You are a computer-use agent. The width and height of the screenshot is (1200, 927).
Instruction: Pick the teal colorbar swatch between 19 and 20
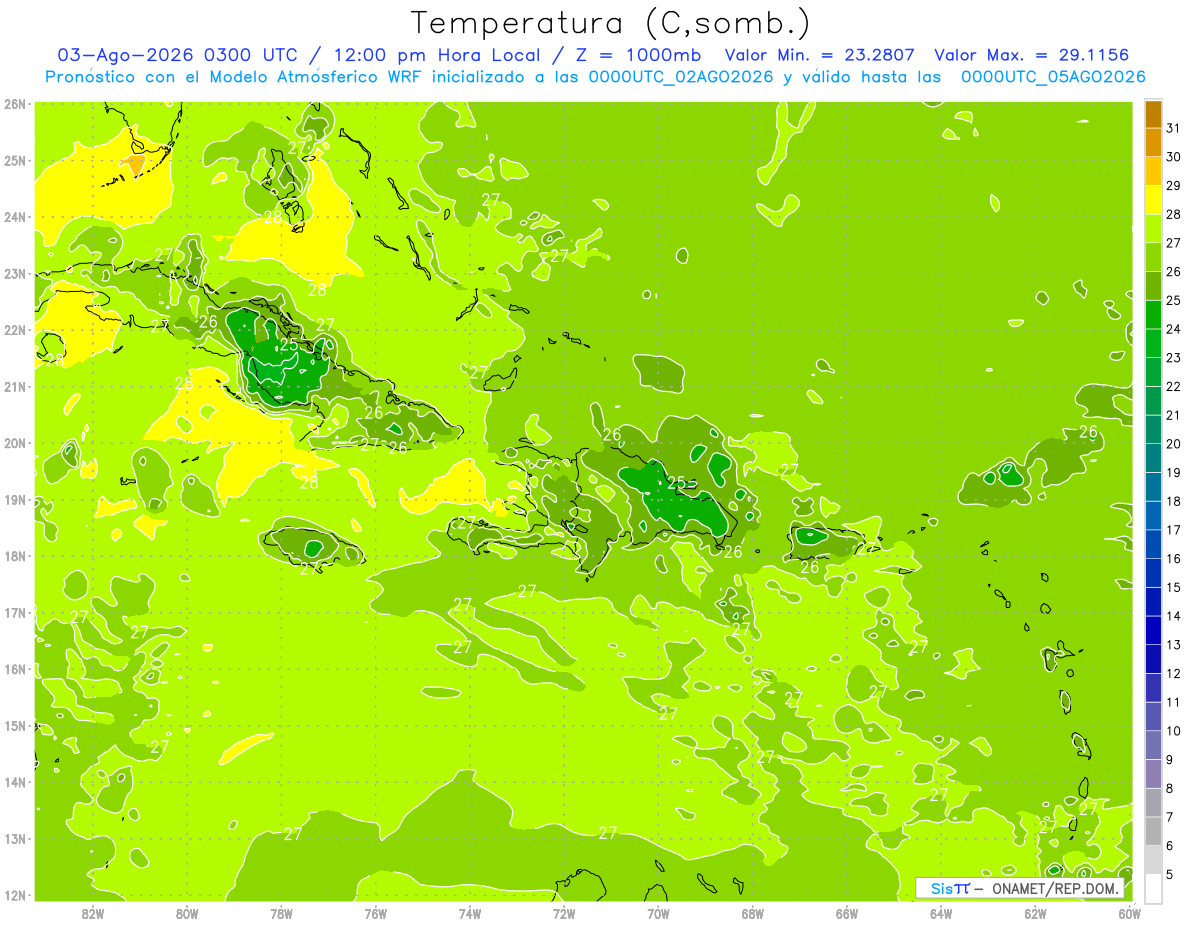1153,458
